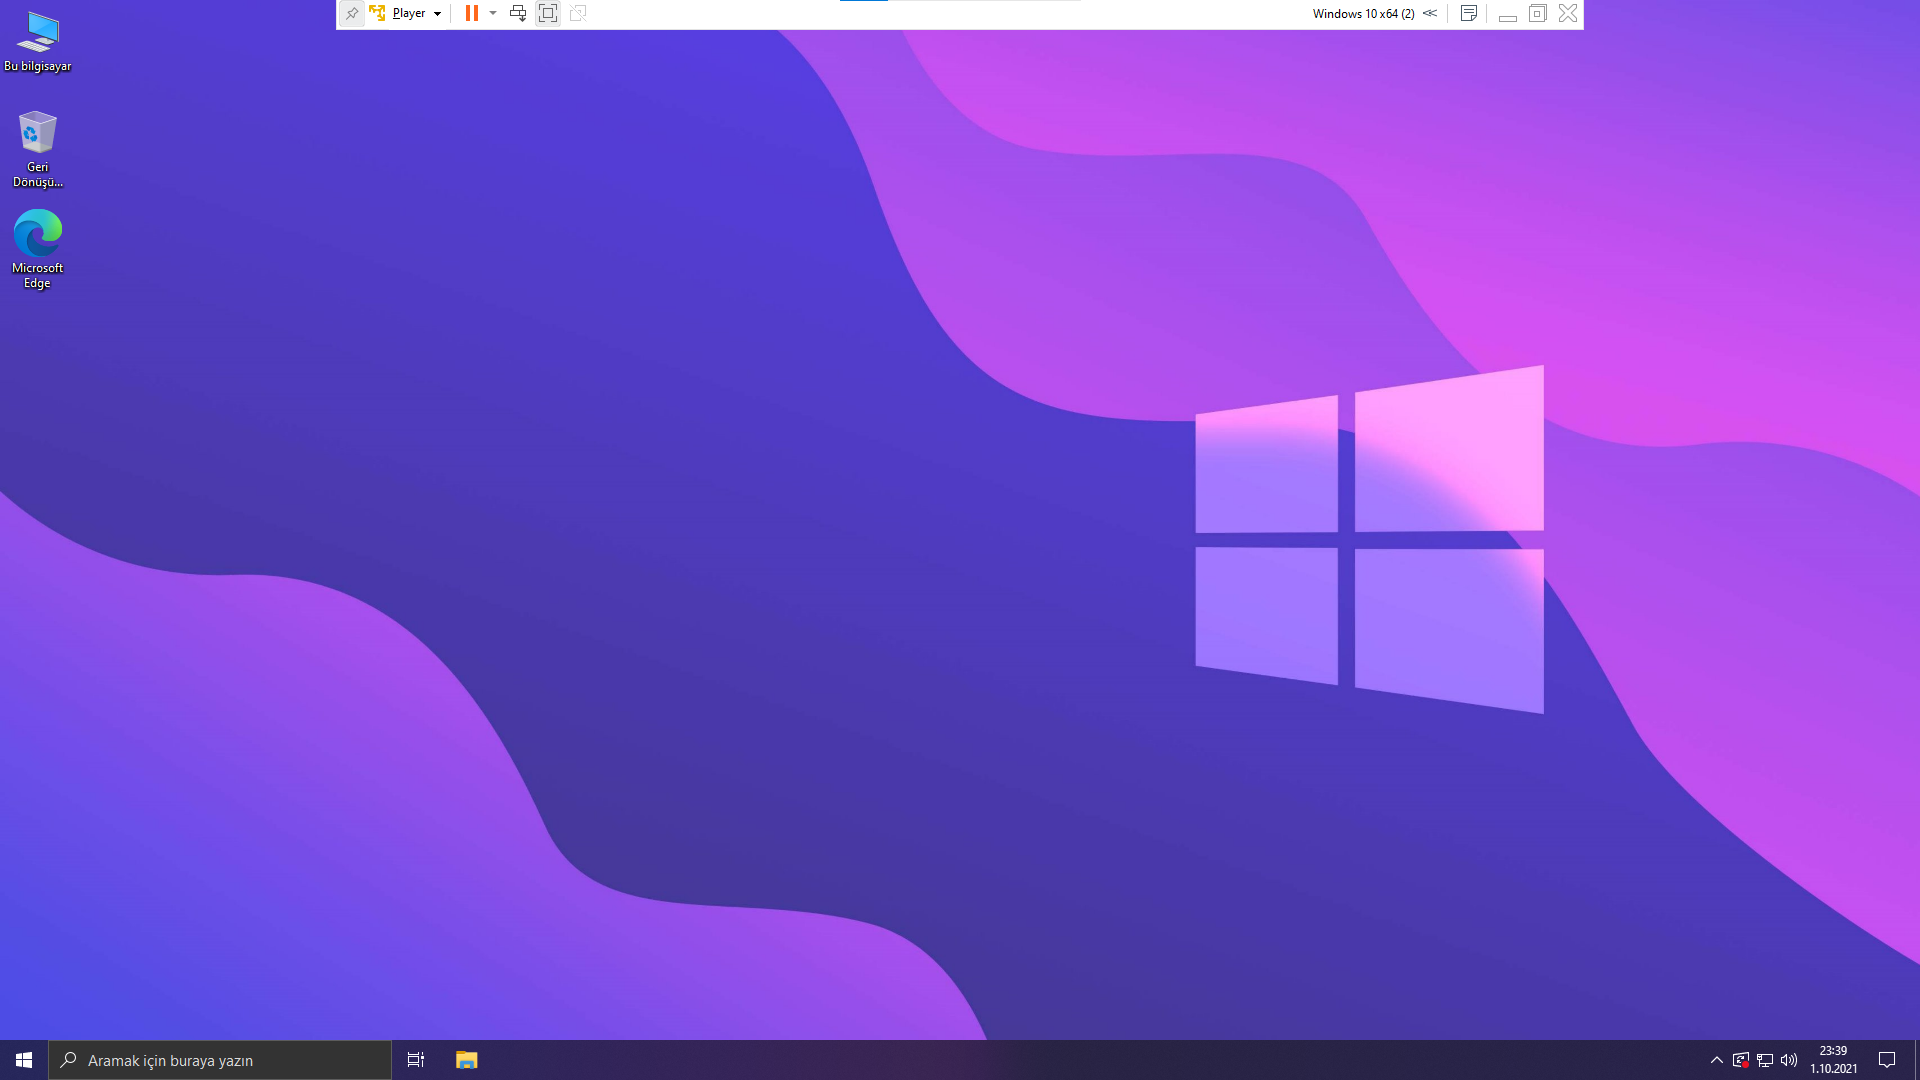Launch File Explorer from the taskbar

click(467, 1060)
